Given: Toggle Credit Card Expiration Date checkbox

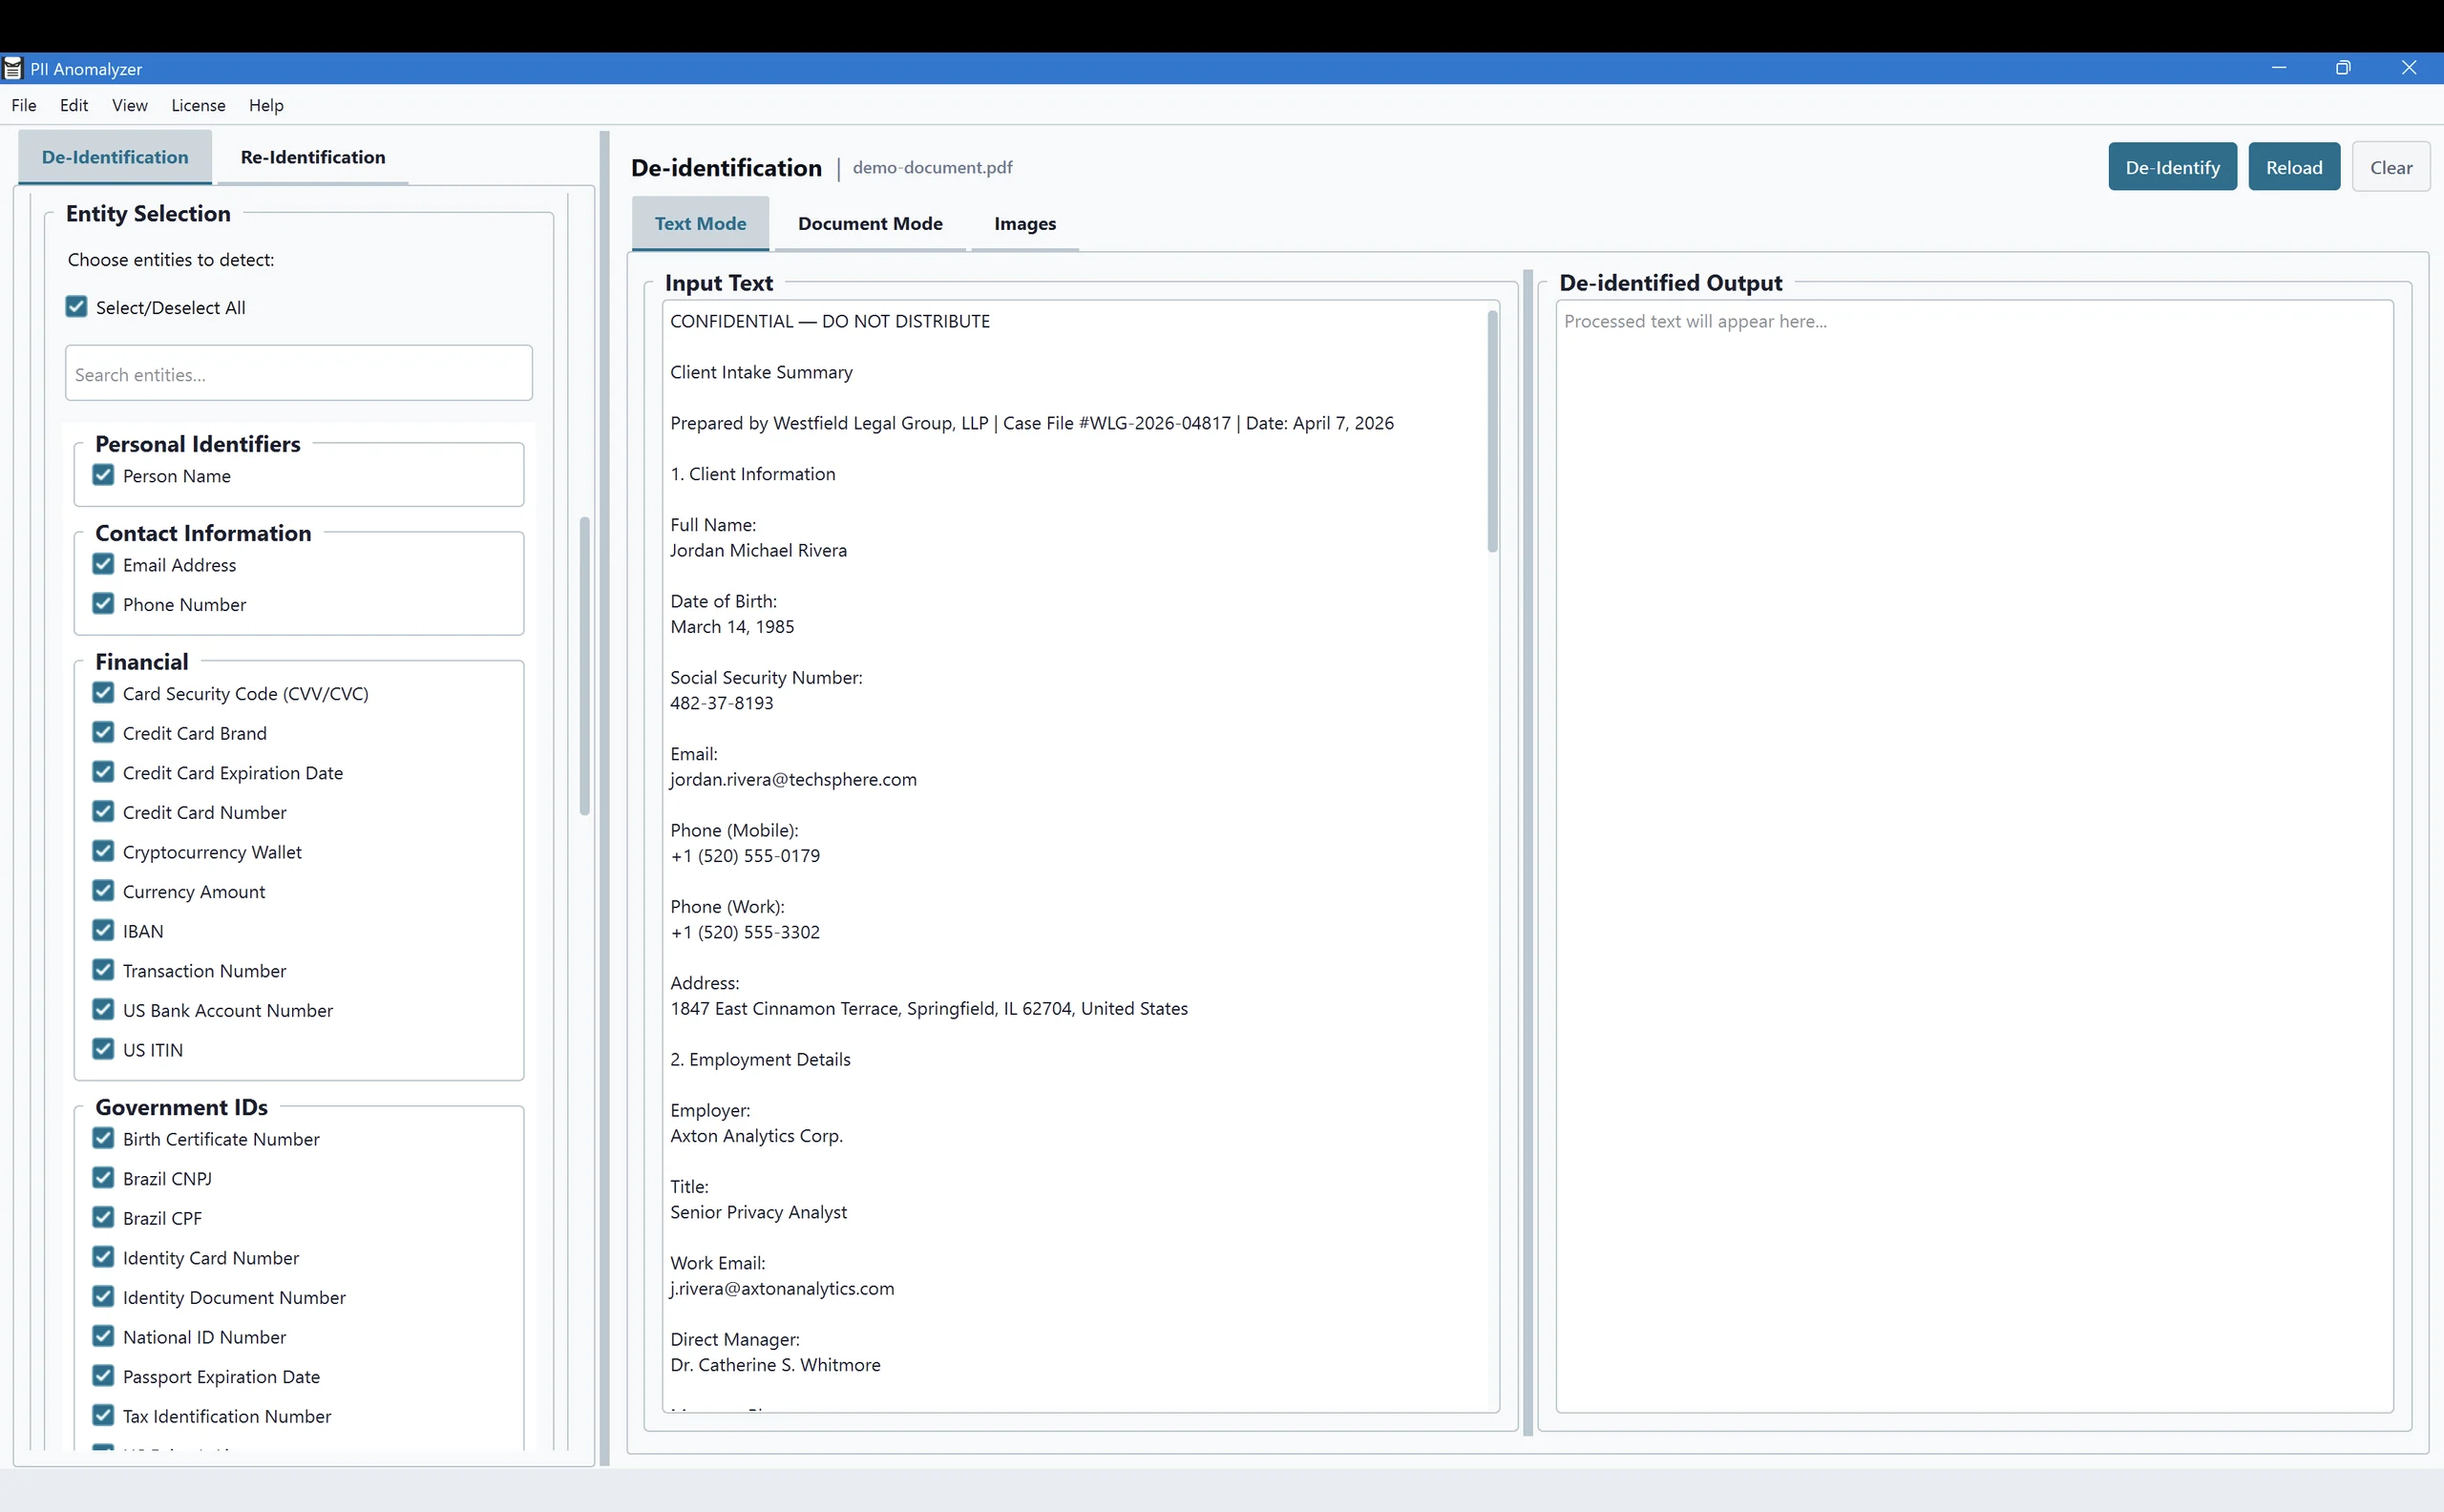Looking at the screenshot, I should (x=103, y=772).
